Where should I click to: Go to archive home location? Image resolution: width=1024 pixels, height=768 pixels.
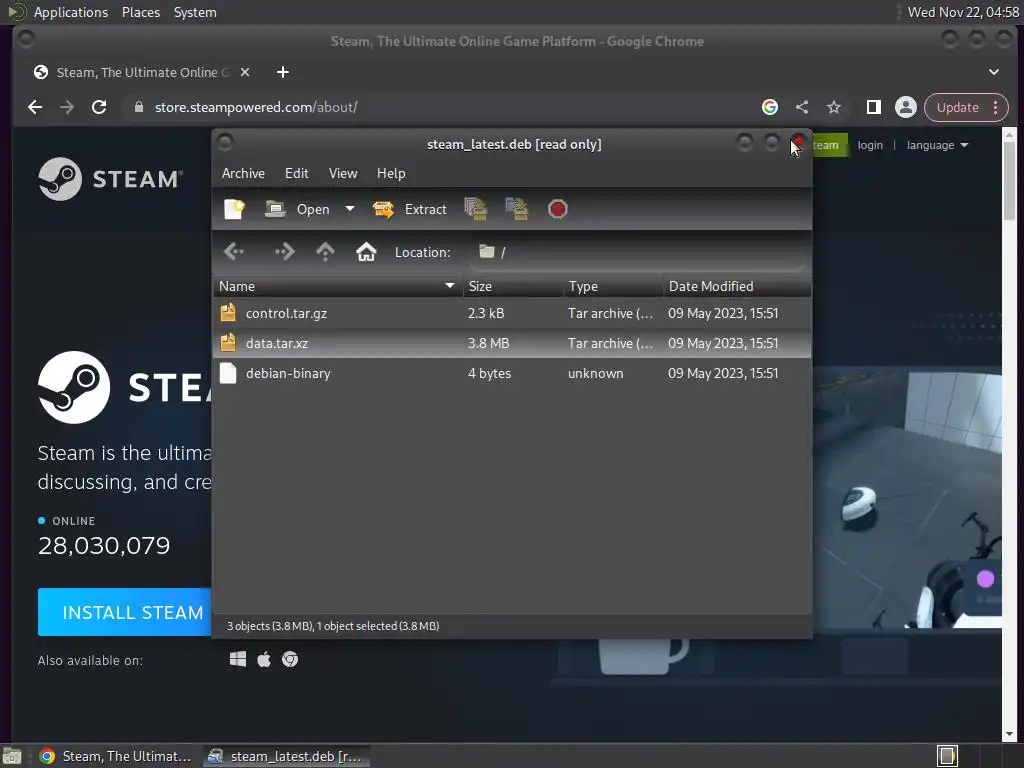(366, 251)
